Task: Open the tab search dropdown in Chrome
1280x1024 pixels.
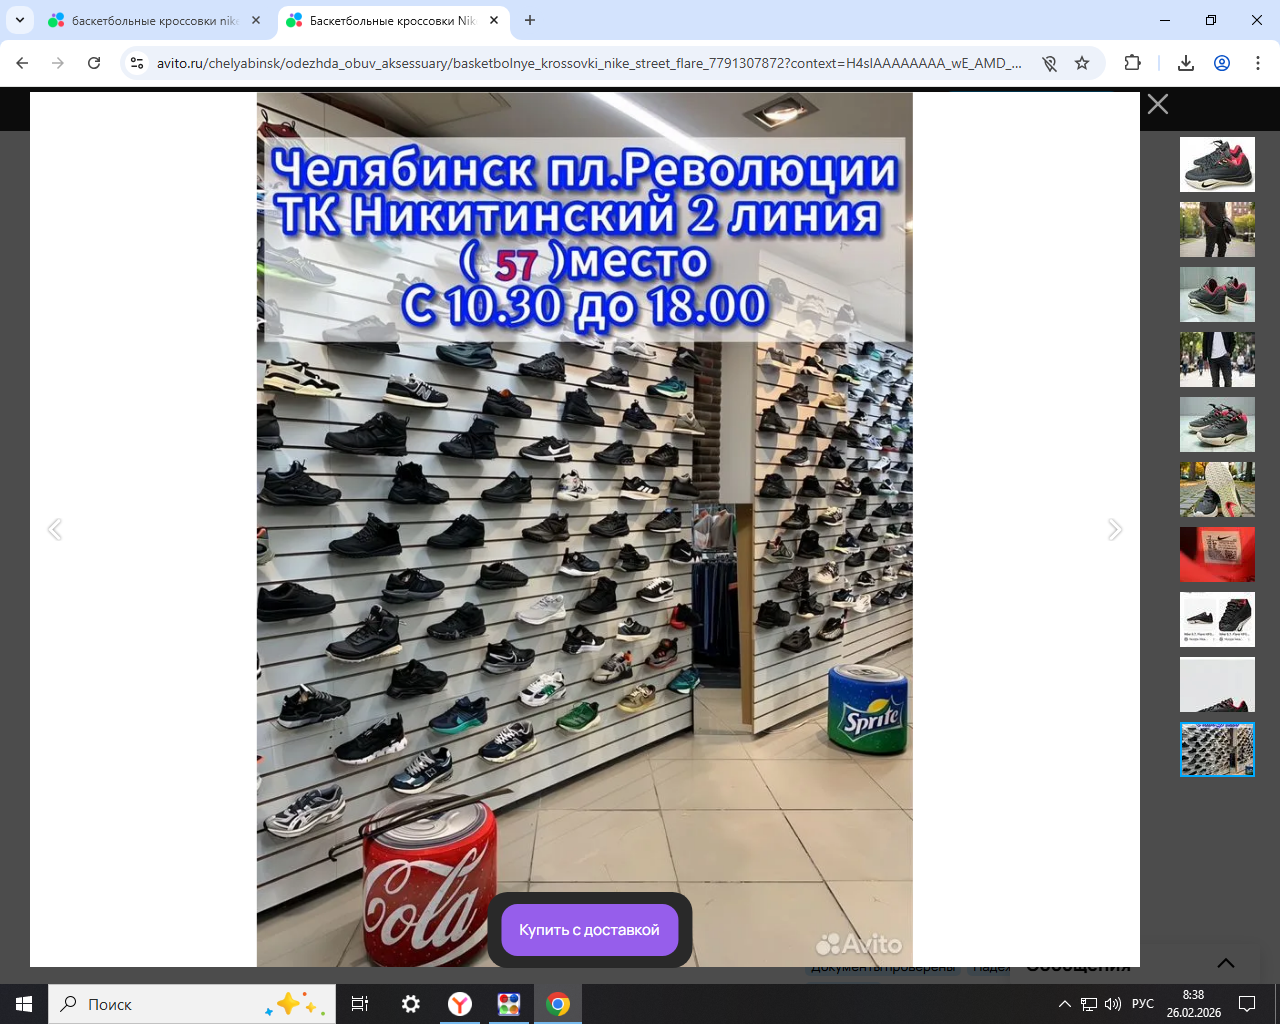Action: [x=20, y=20]
